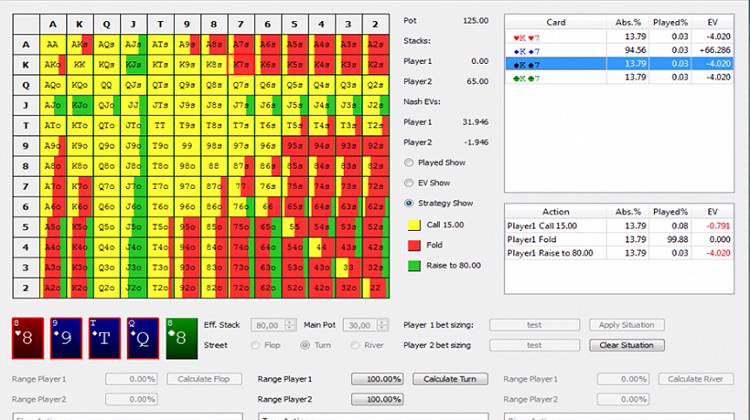Click the Ten of diamonds board card
The height and width of the screenshot is (420, 750).
point(99,338)
